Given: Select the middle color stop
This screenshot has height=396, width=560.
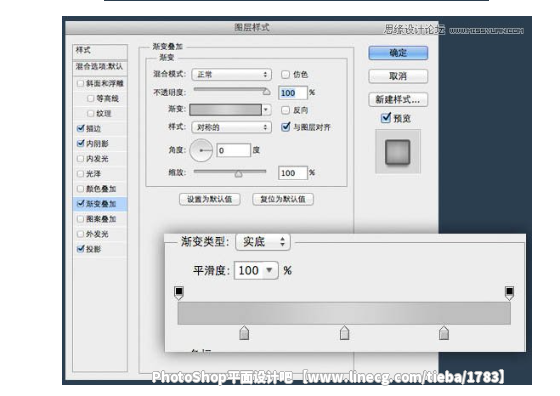Looking at the screenshot, I should point(344,333).
